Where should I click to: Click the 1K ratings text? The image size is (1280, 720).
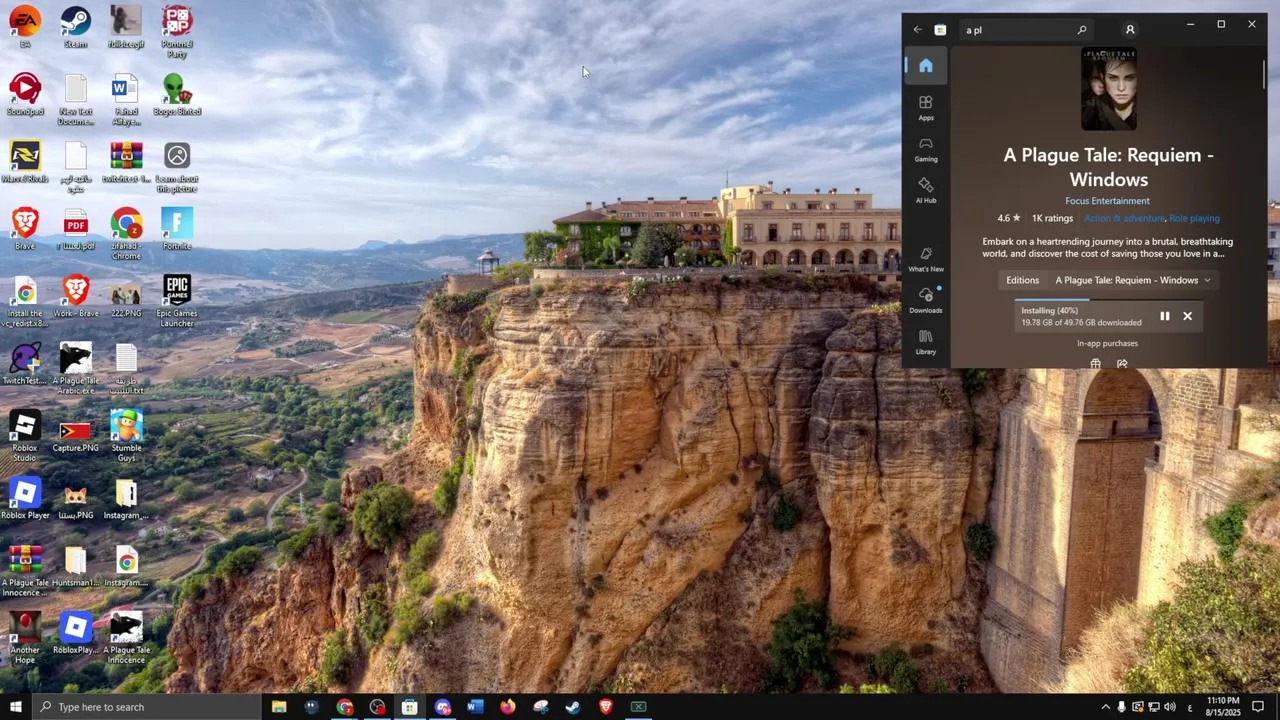(1052, 218)
